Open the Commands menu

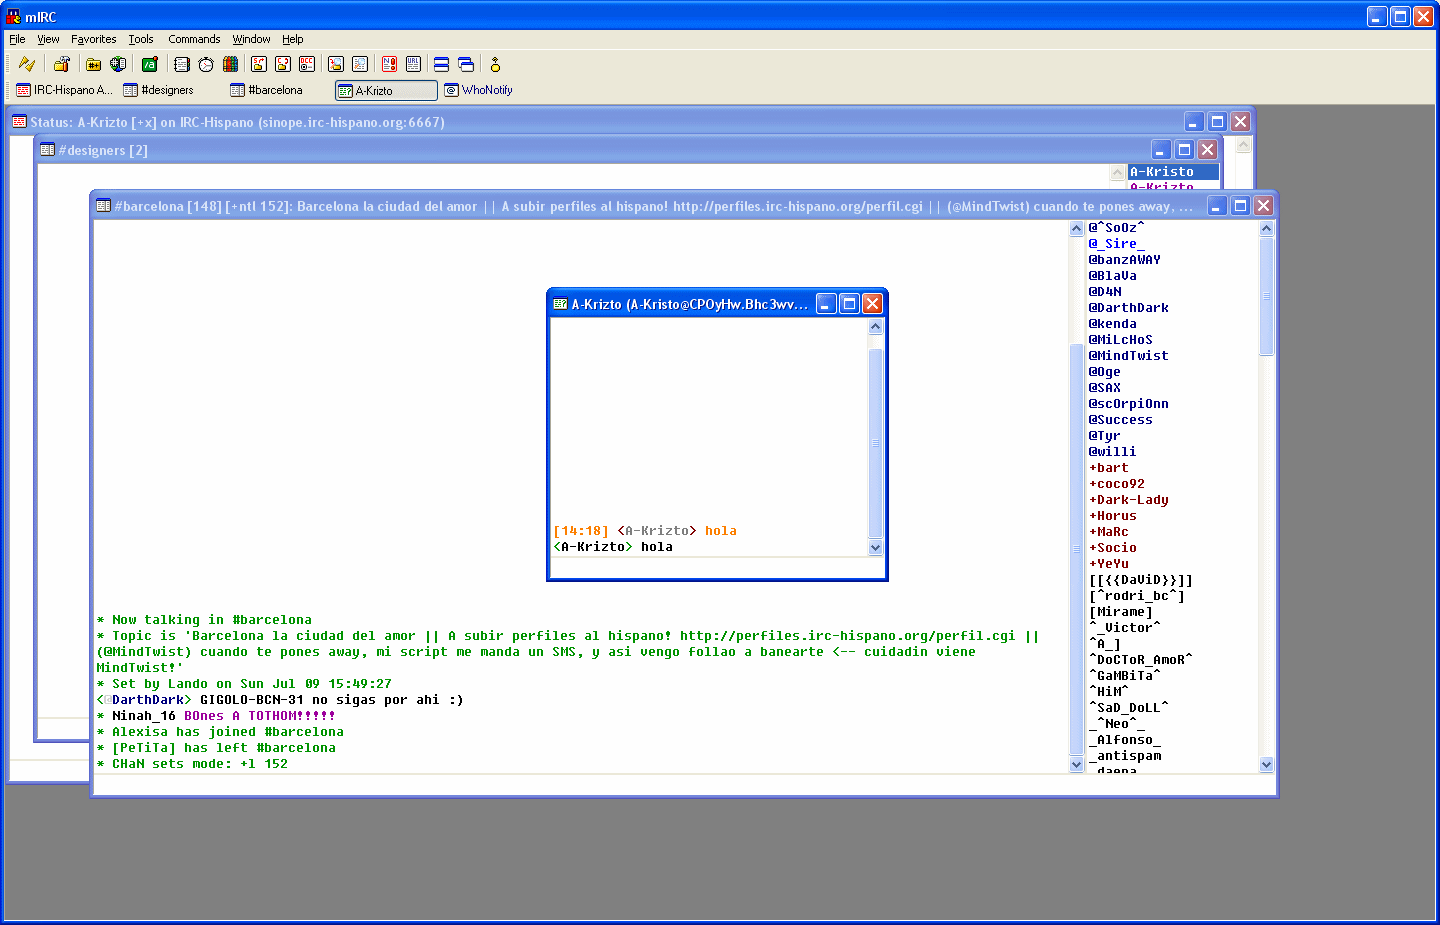tap(194, 39)
